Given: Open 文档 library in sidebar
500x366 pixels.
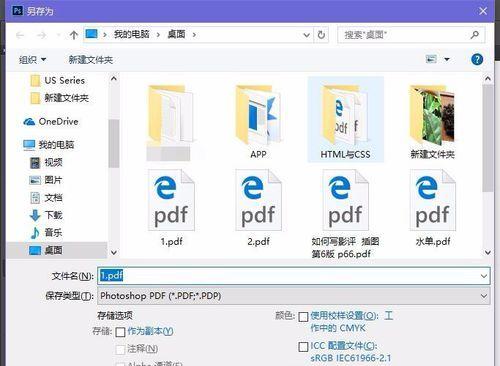Looking at the screenshot, I should click(46, 198).
